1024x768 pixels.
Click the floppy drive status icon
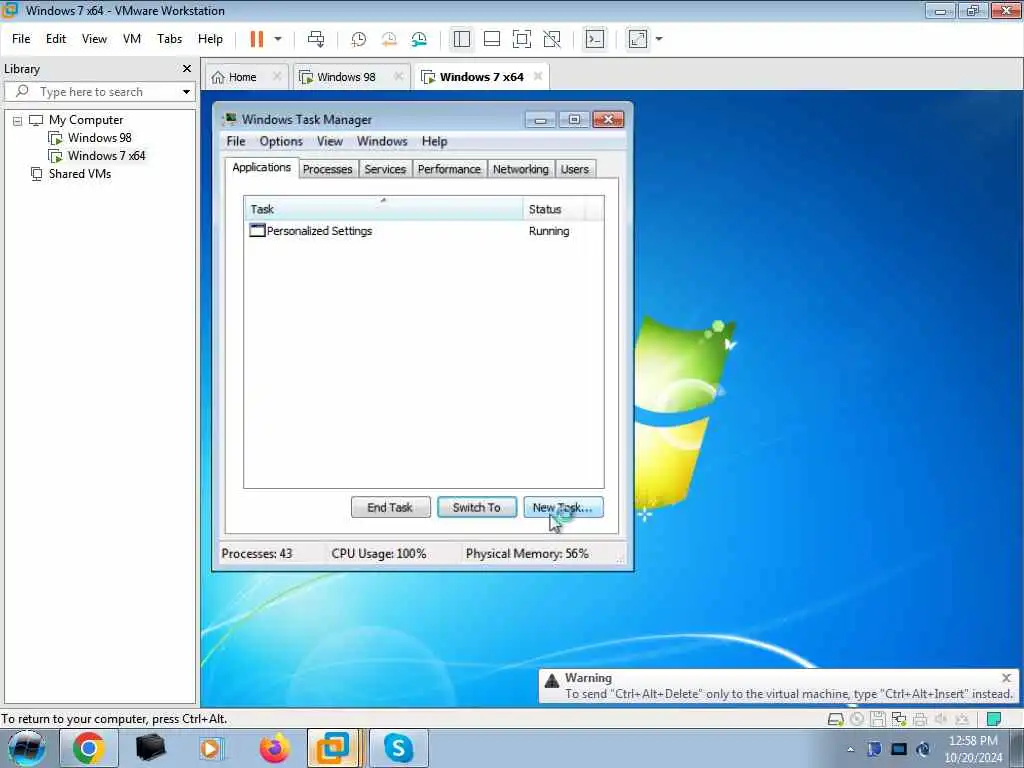tap(878, 720)
